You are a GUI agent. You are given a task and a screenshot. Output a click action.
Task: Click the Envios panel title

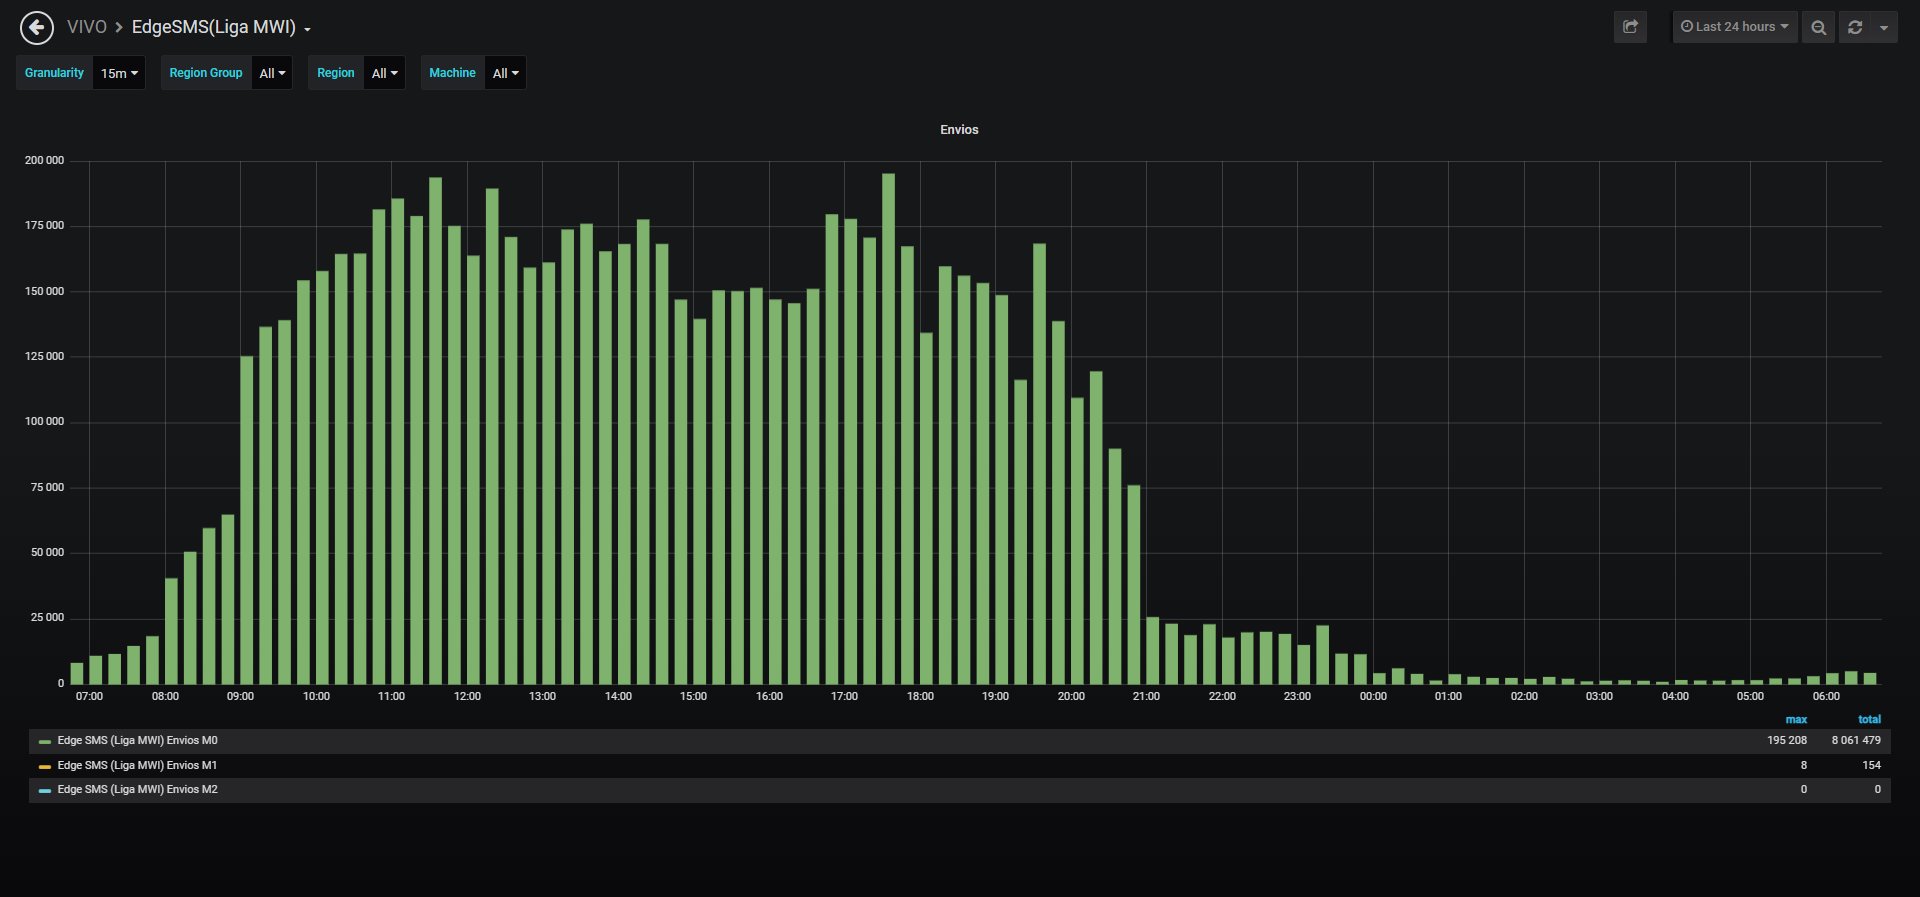(959, 130)
